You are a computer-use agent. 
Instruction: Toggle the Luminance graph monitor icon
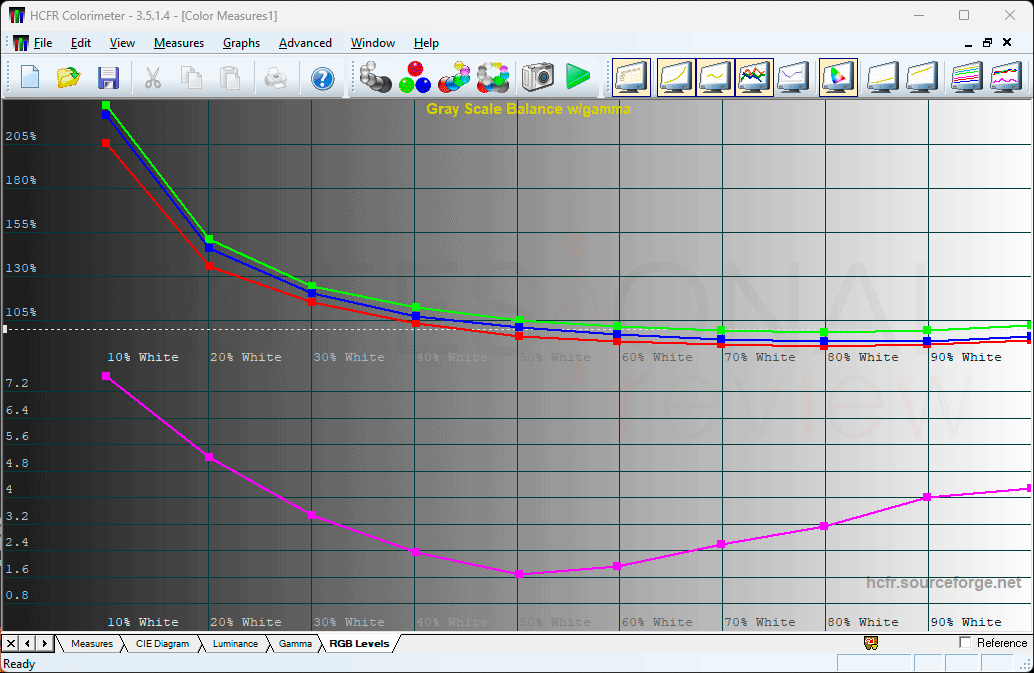coord(675,78)
